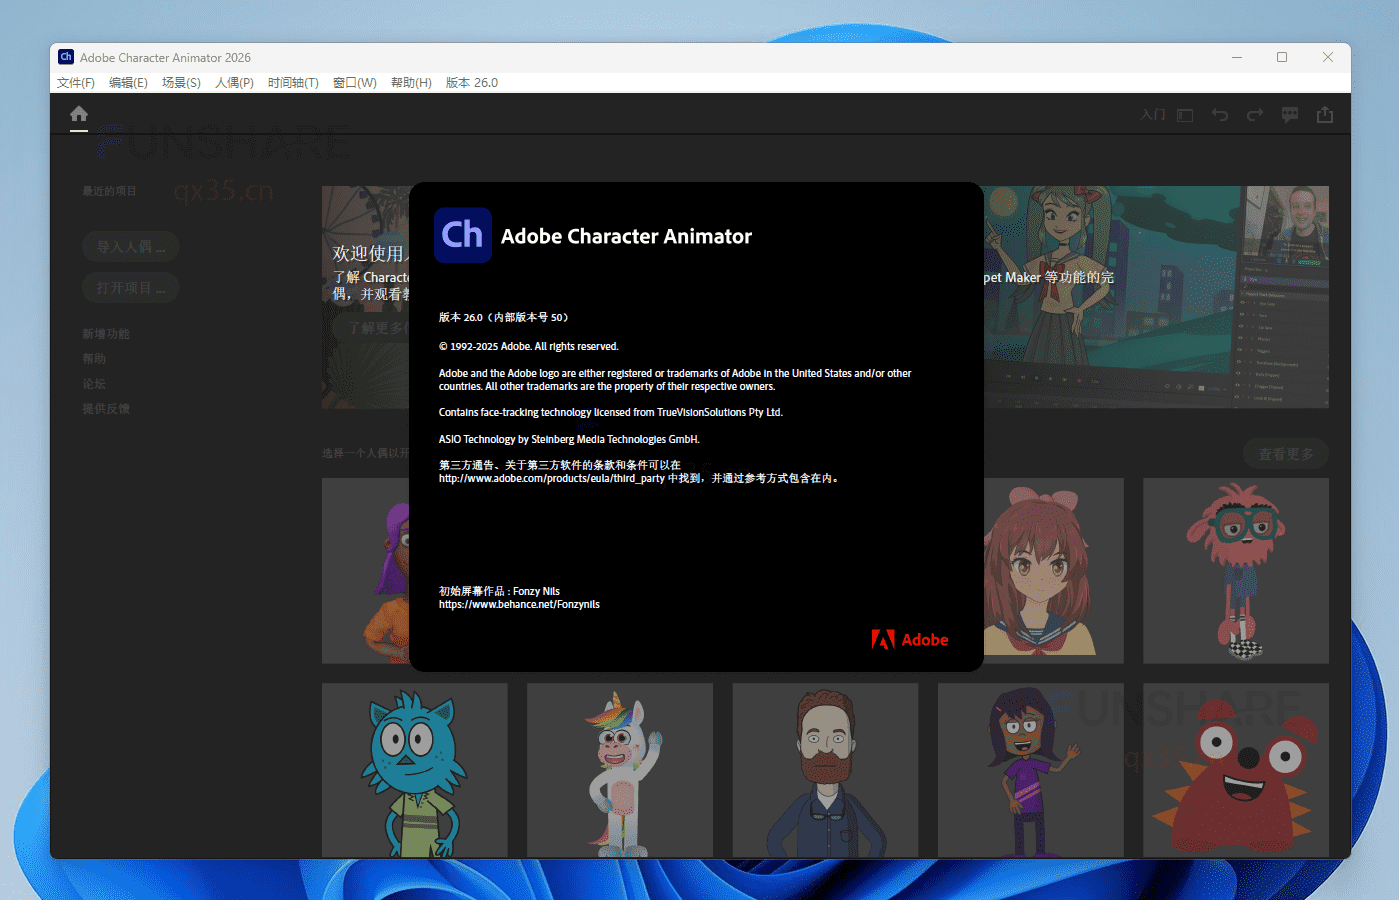
Task: Open the 论坛 link in sidebar
Action: point(94,383)
